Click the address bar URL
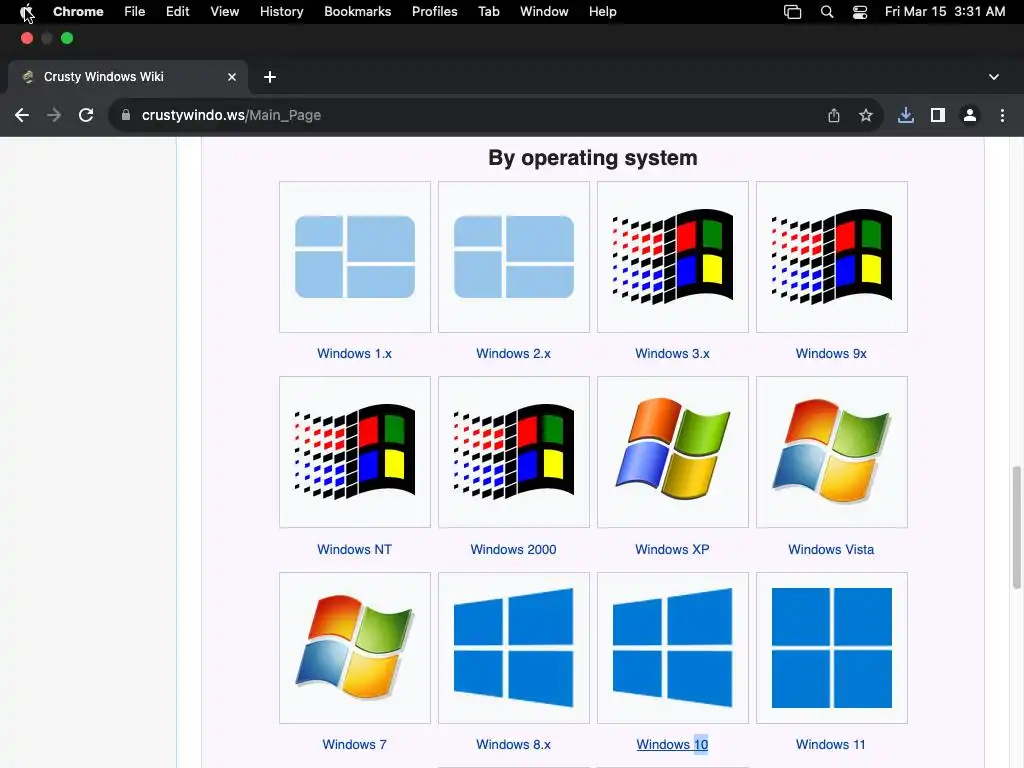 click(x=231, y=116)
